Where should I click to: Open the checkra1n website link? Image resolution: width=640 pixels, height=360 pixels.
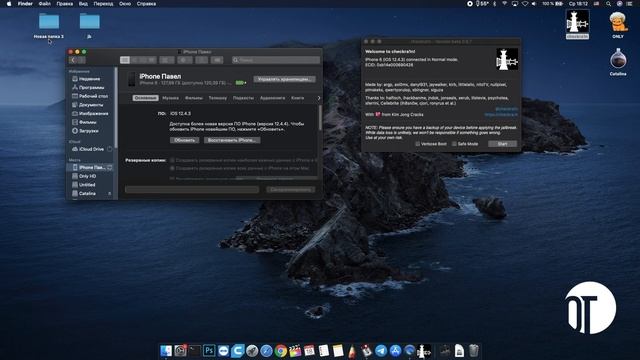(x=501, y=115)
